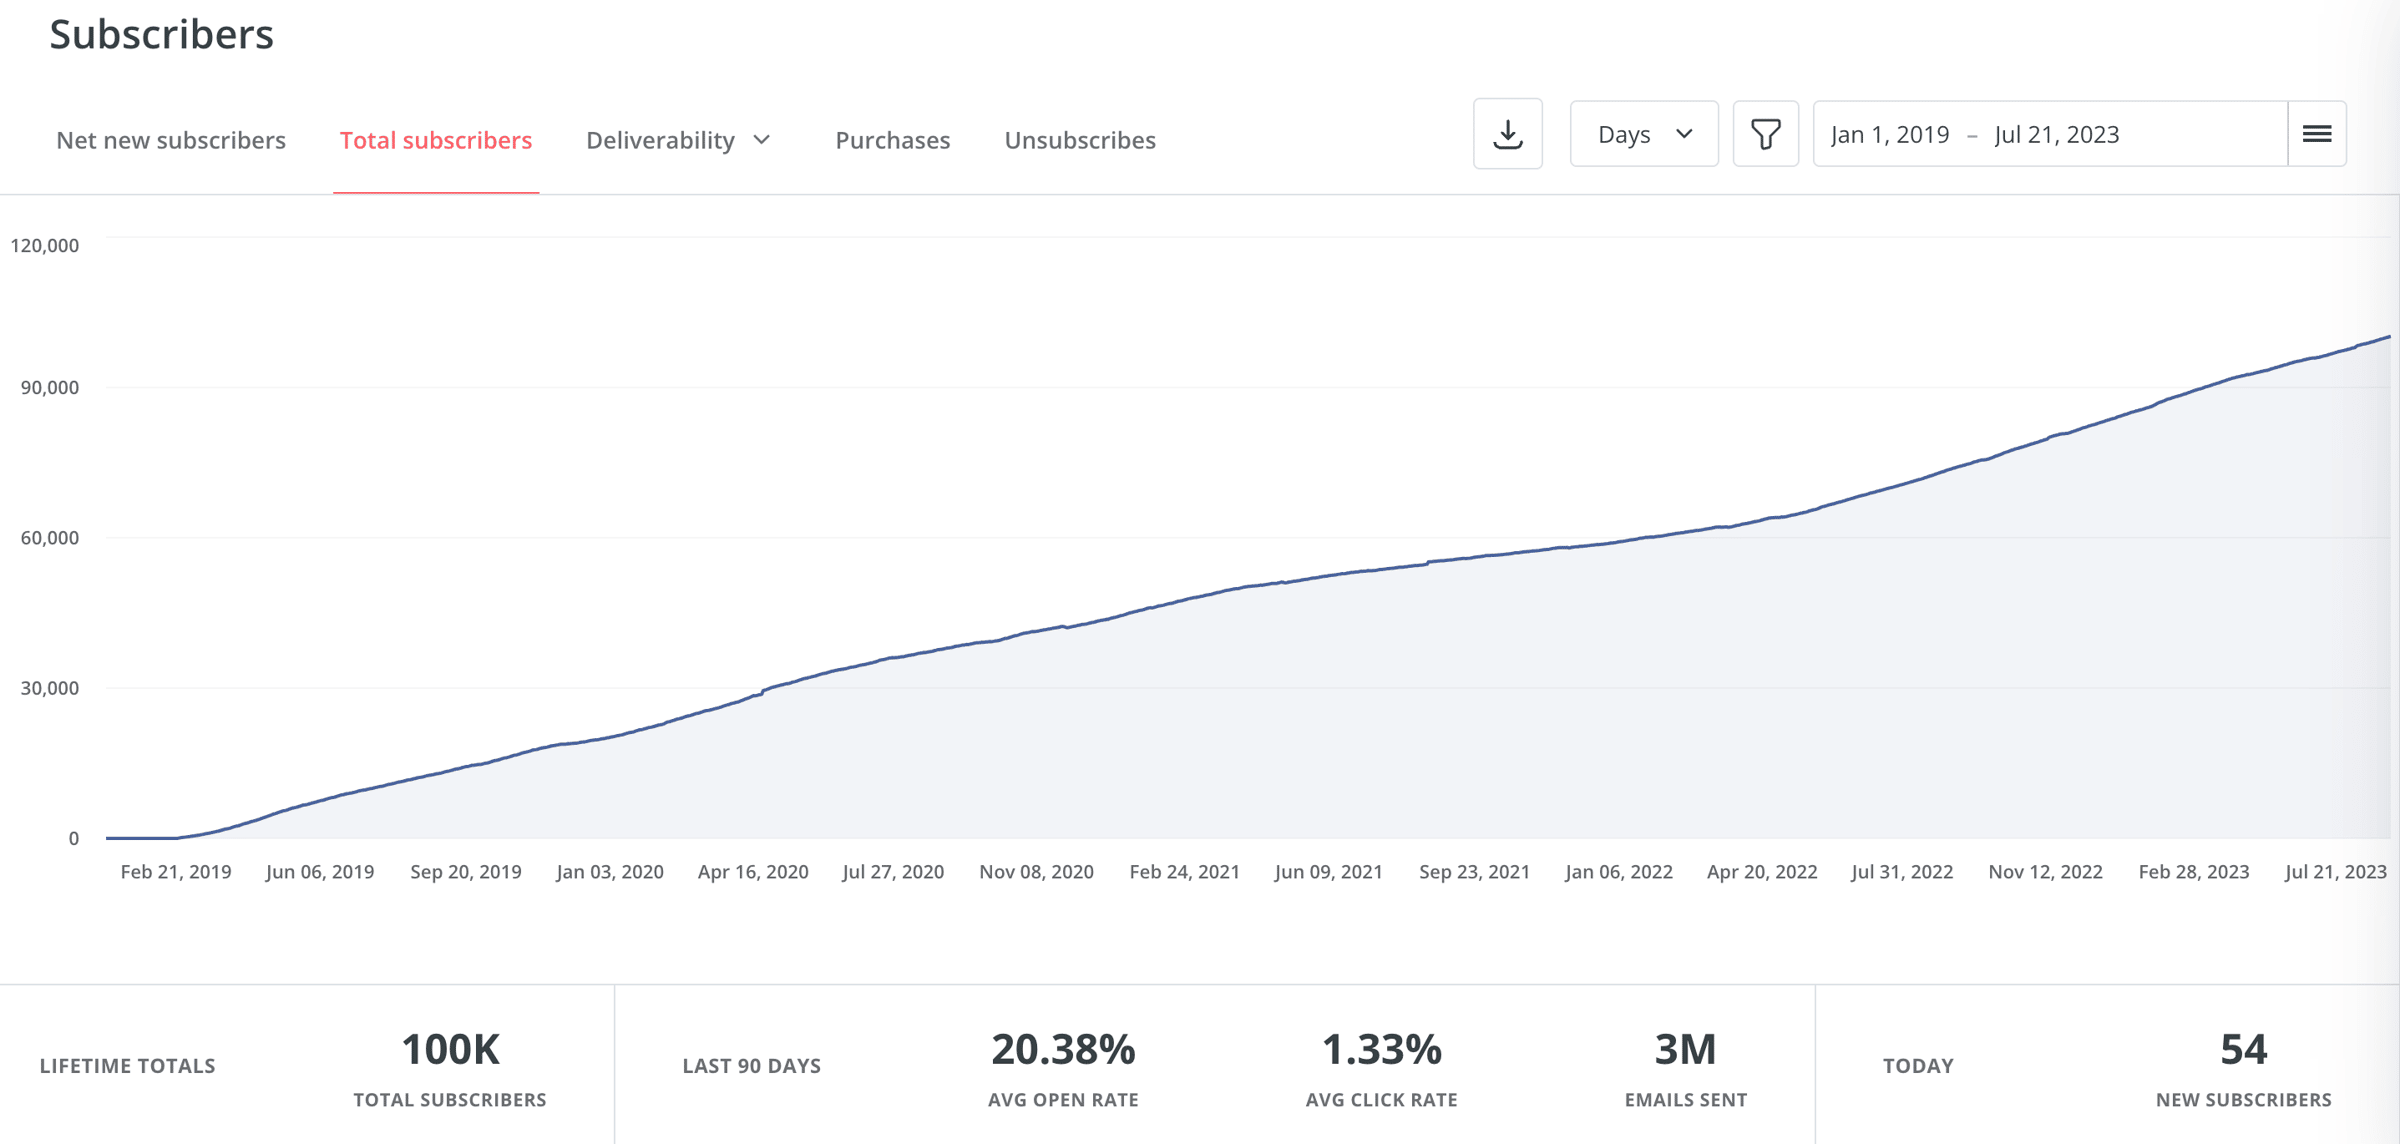Screen dimensions: 2400x1144
Task: Switch to Net new subscribers tab
Action: pyautogui.click(x=171, y=140)
